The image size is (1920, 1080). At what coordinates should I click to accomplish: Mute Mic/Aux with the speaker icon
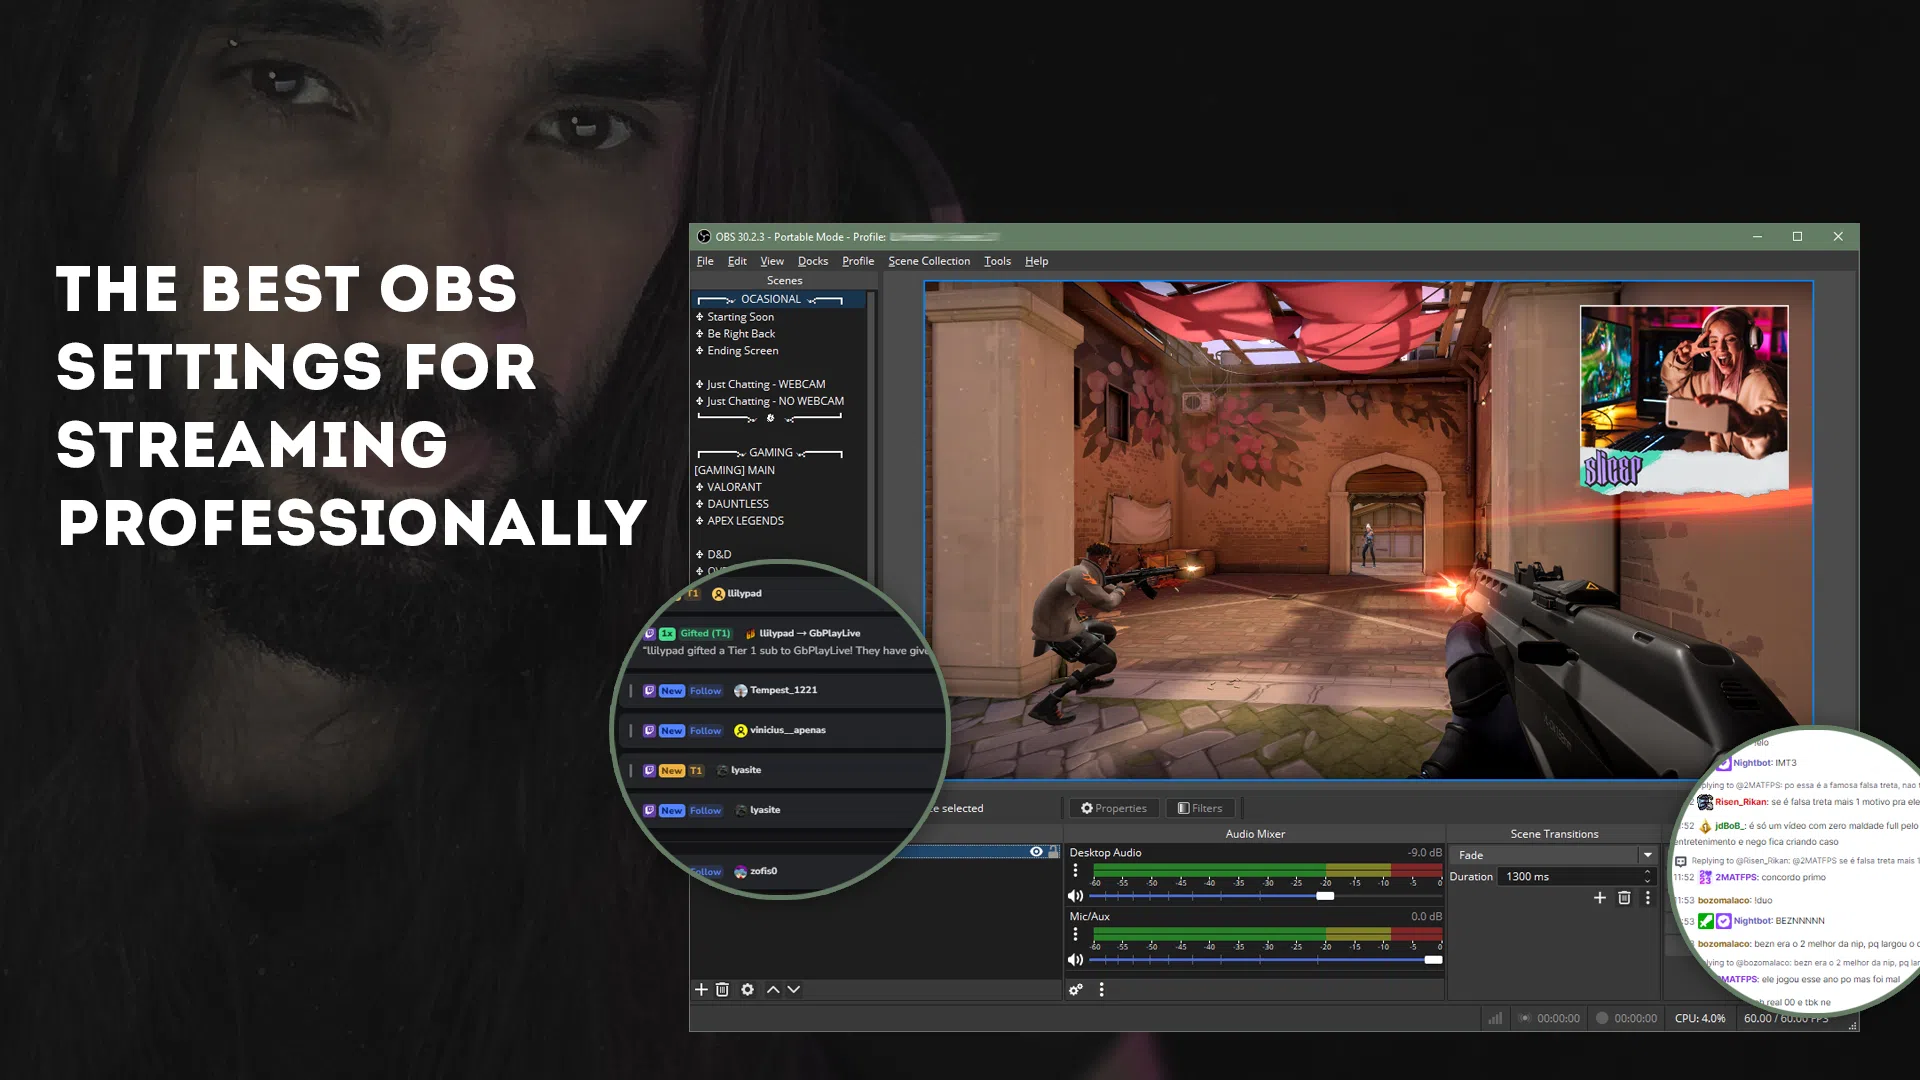tap(1075, 958)
